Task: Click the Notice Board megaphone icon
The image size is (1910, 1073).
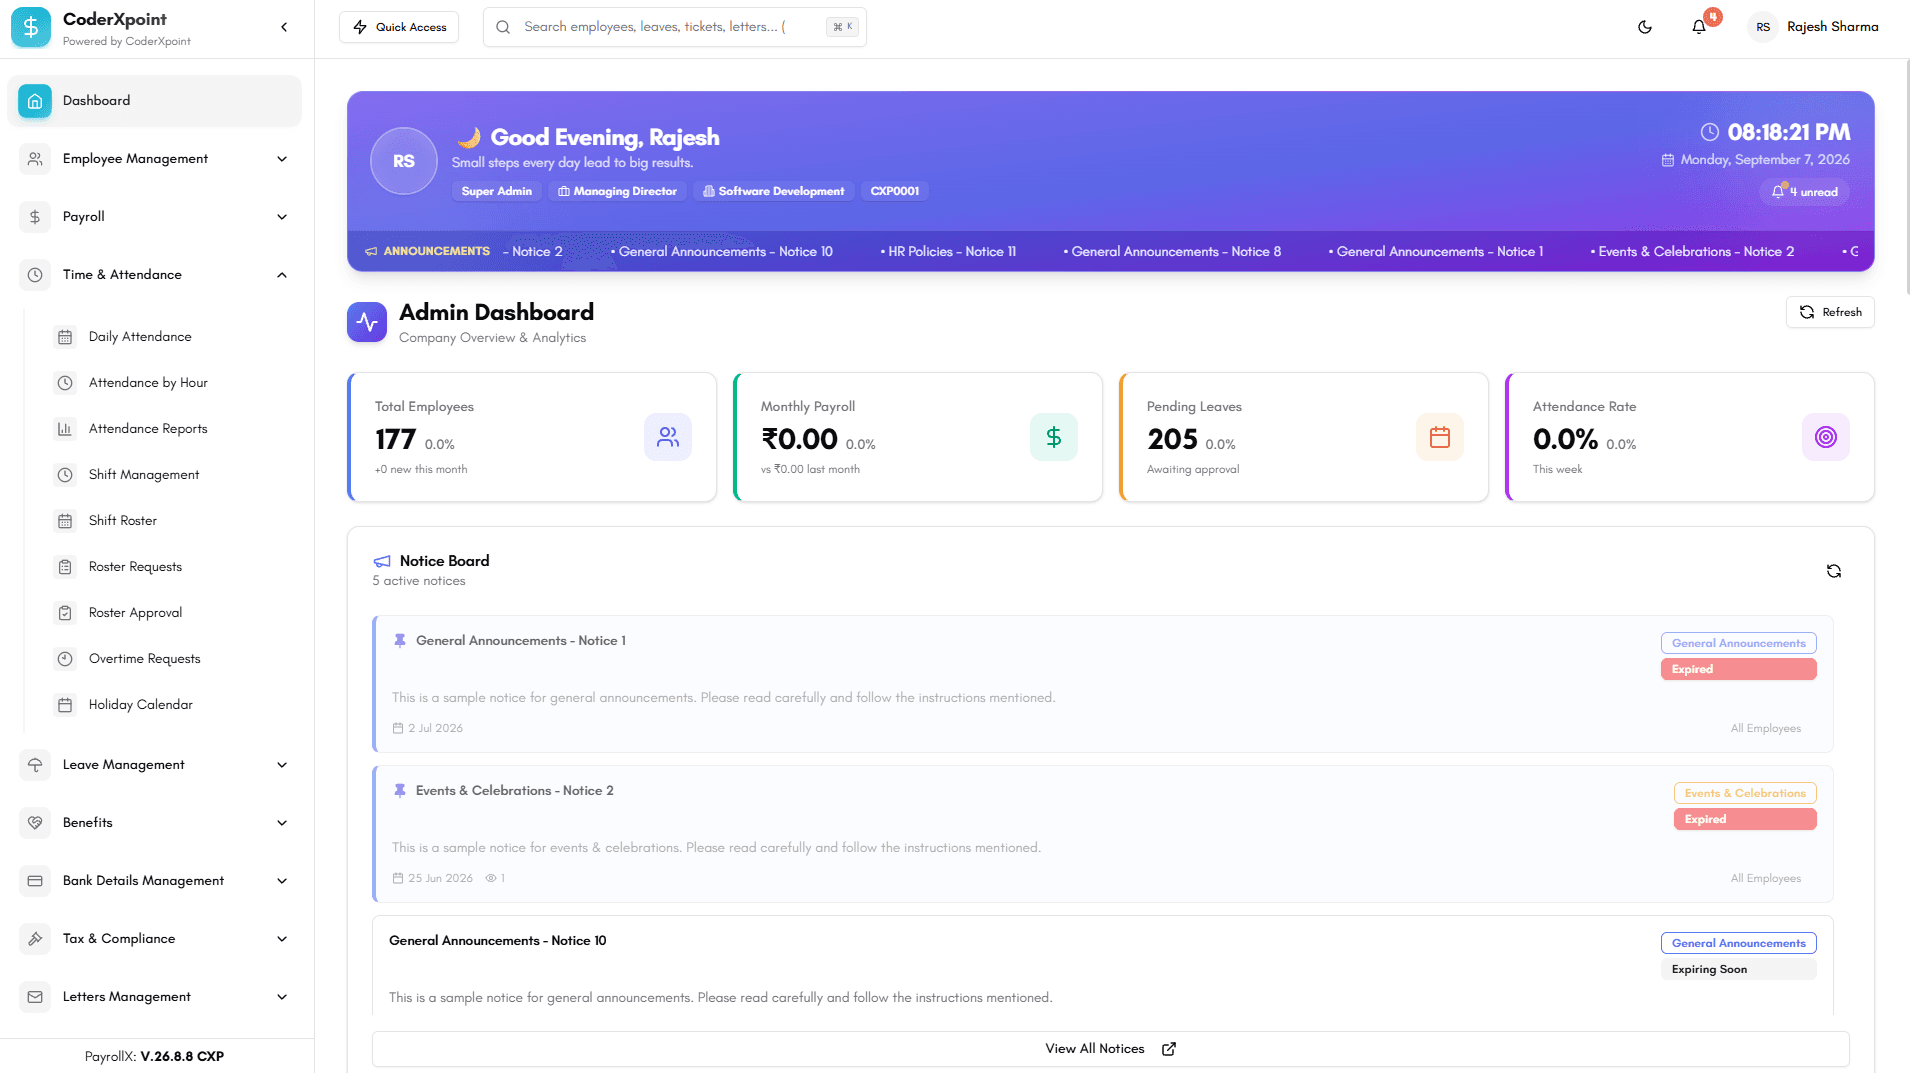Action: pos(382,562)
